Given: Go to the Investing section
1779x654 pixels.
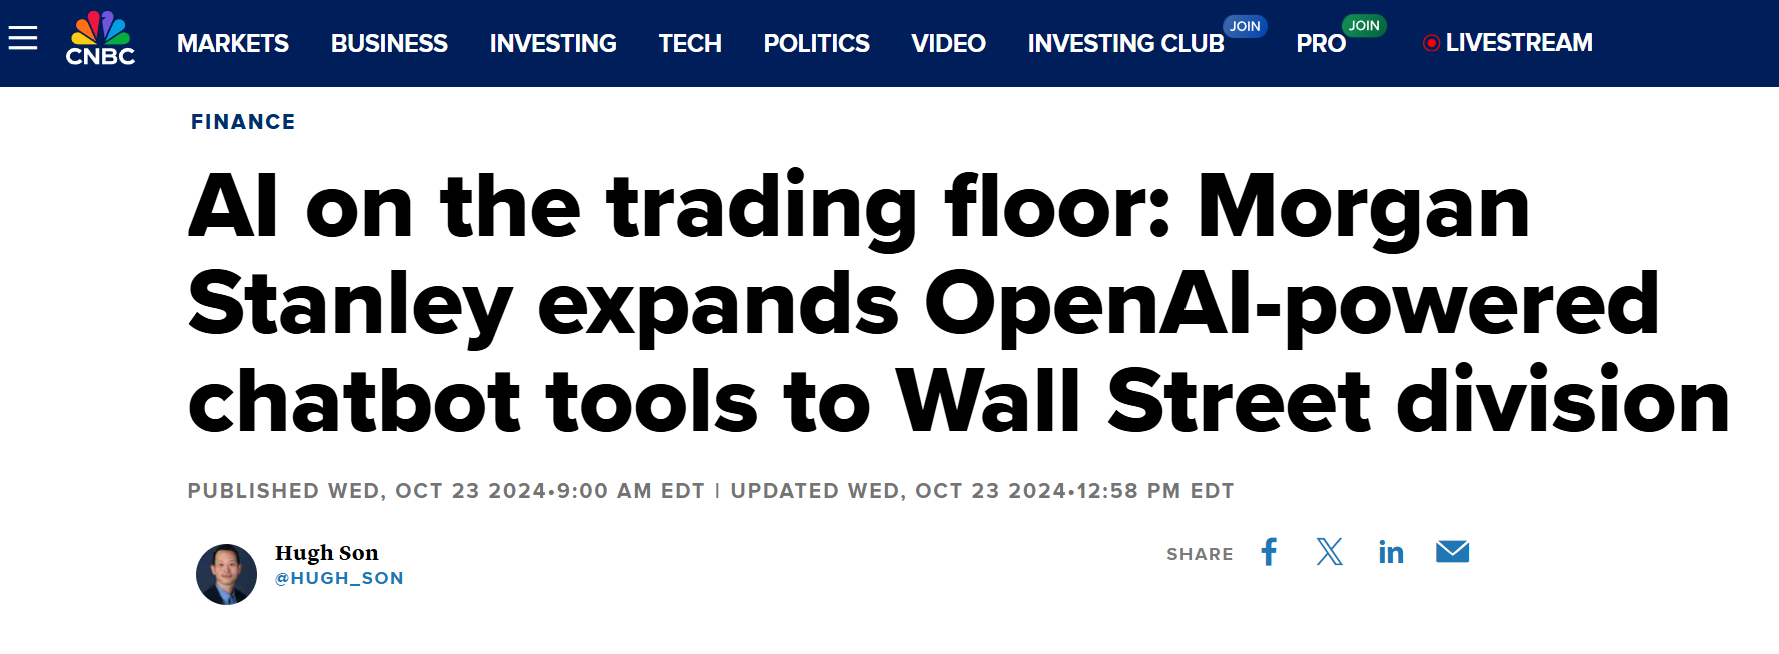Looking at the screenshot, I should click(x=553, y=43).
